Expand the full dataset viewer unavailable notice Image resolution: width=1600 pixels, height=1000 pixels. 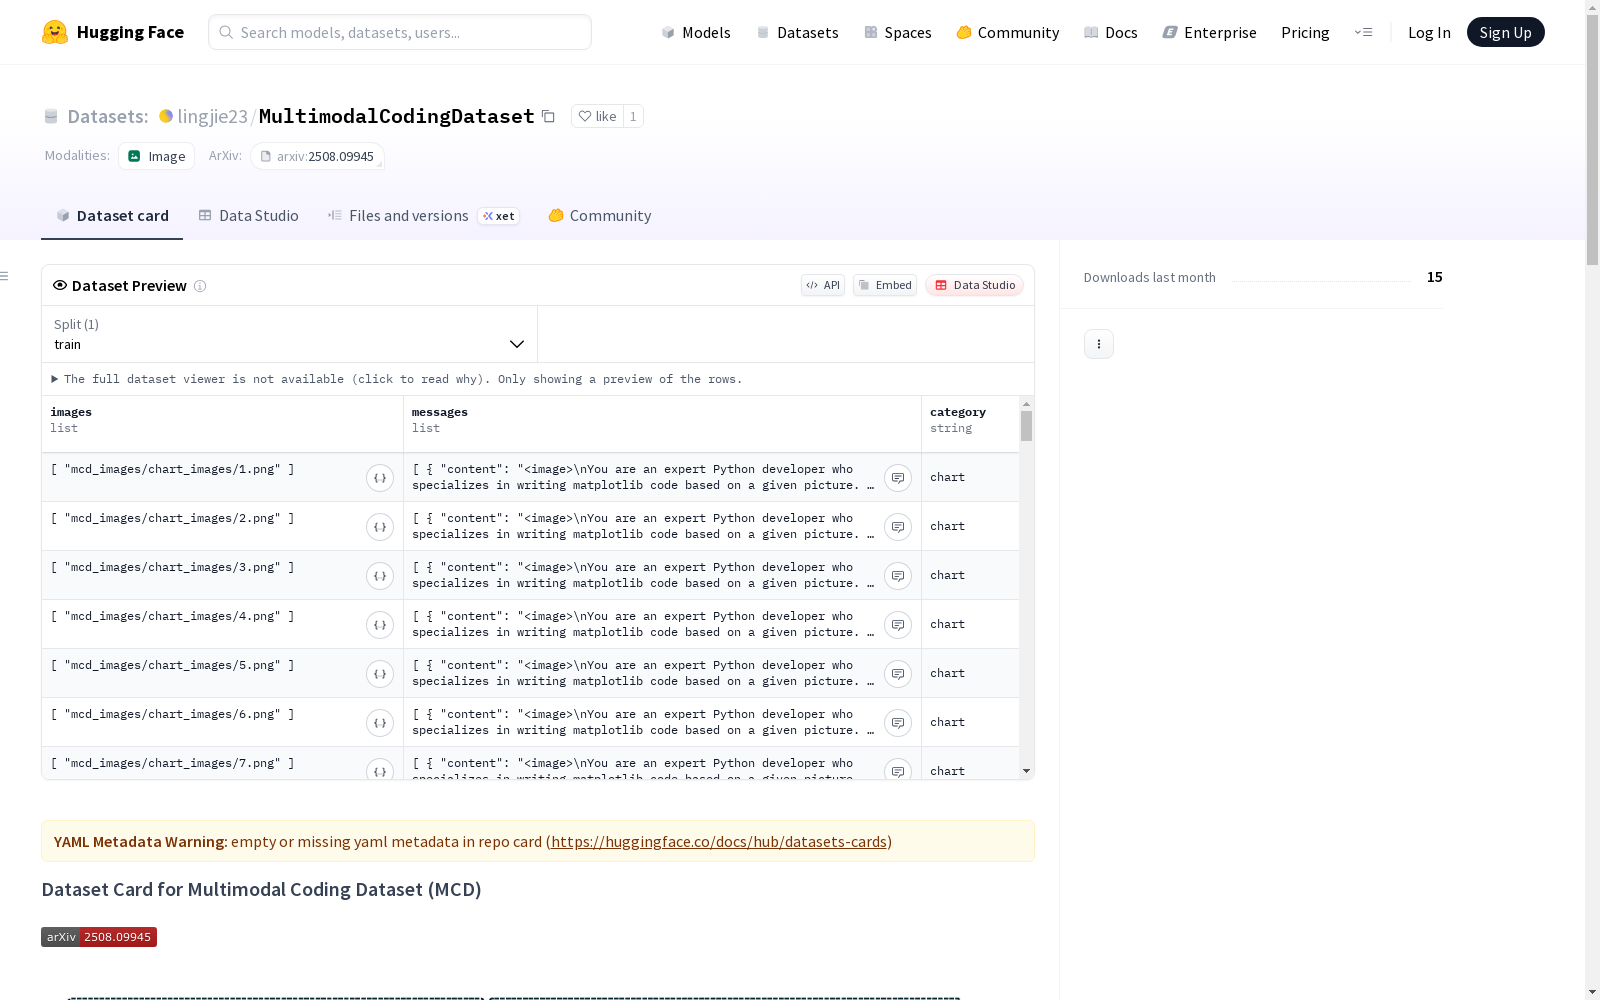click(397, 379)
